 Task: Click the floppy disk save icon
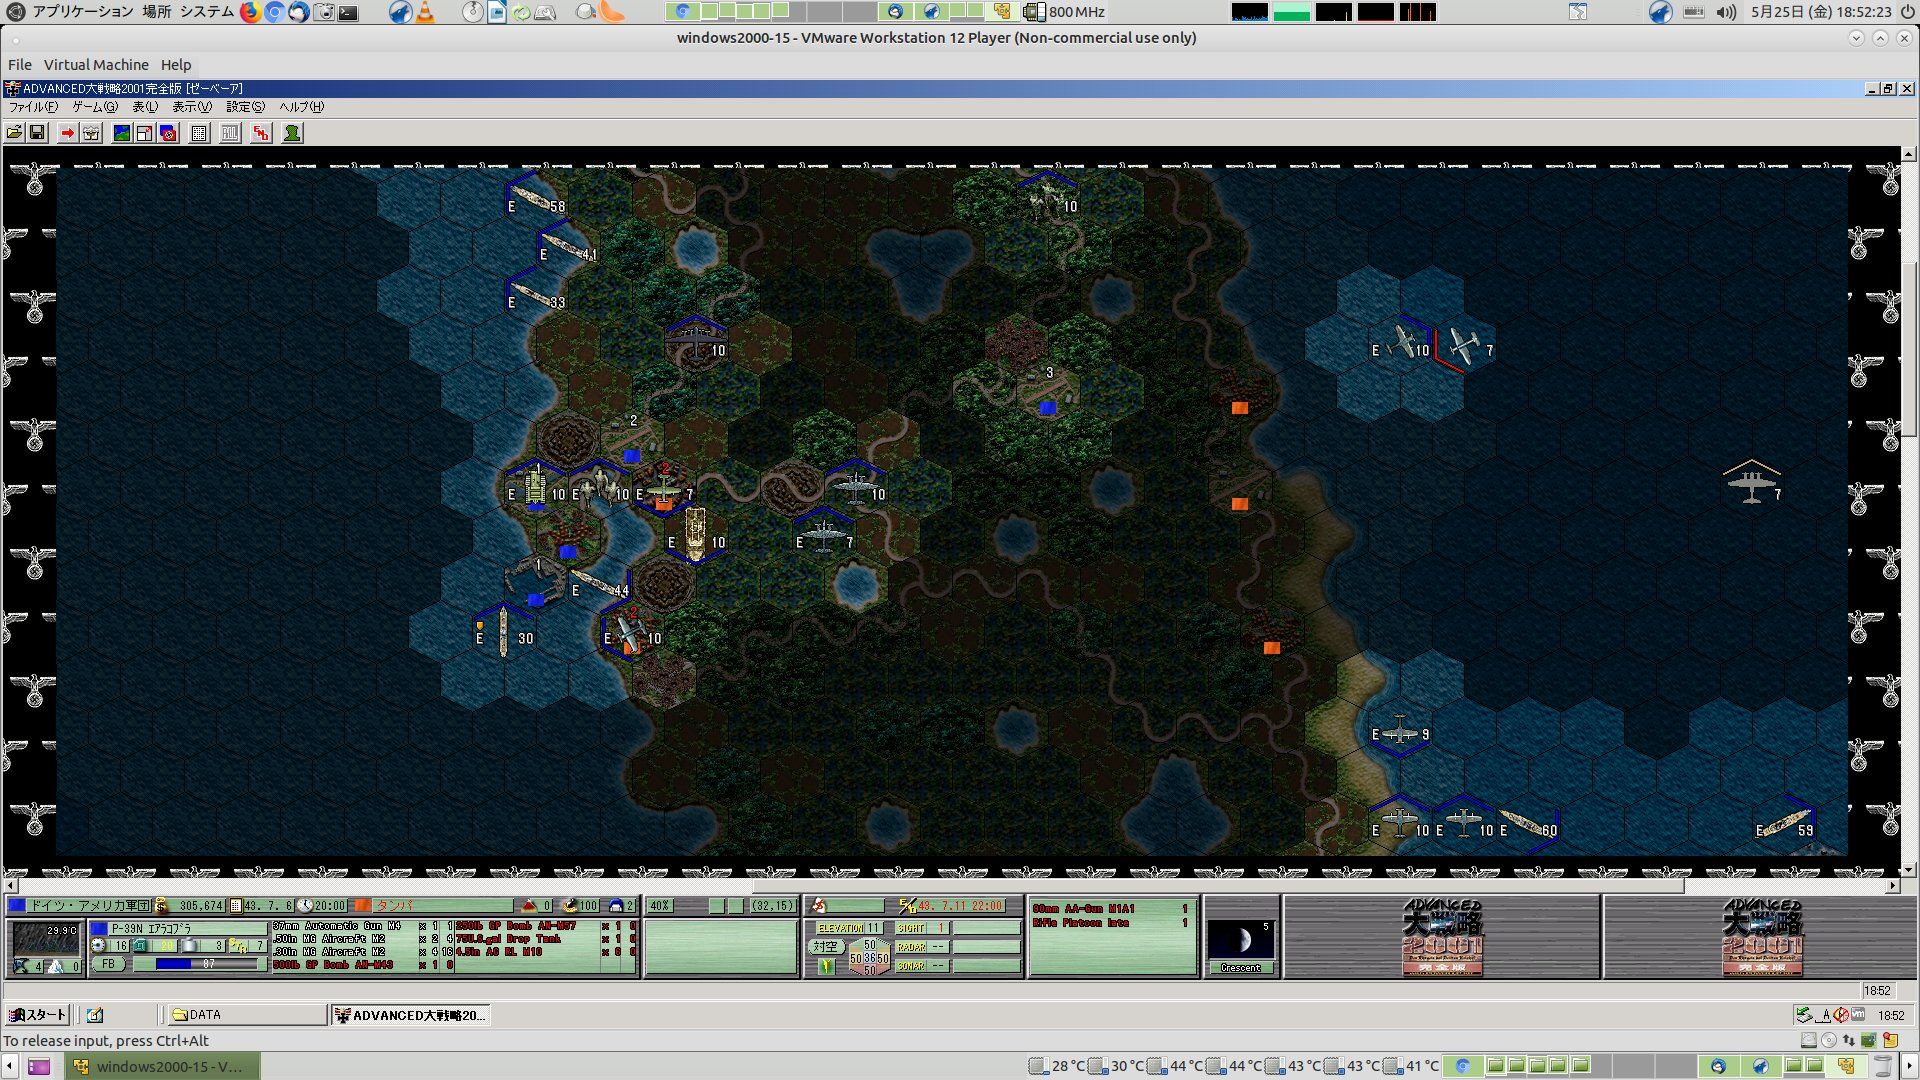coord(37,133)
